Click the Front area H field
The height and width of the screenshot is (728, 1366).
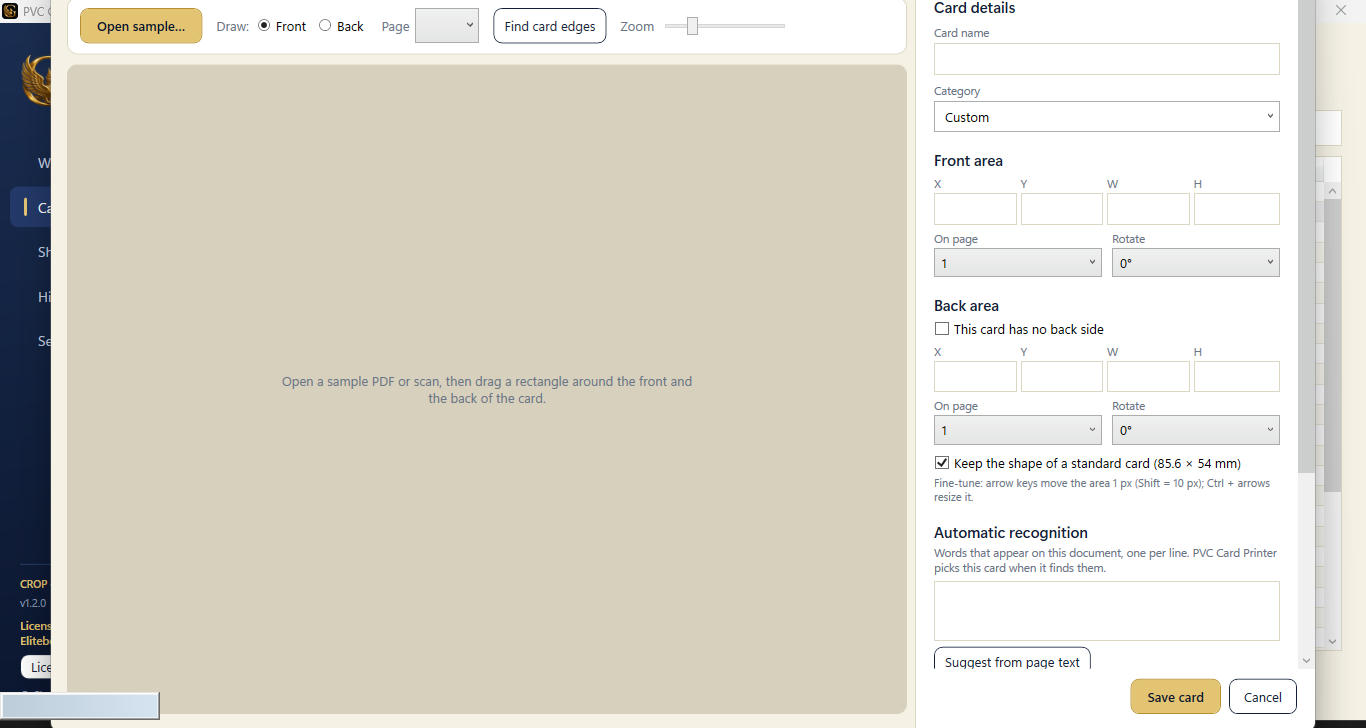(1237, 209)
